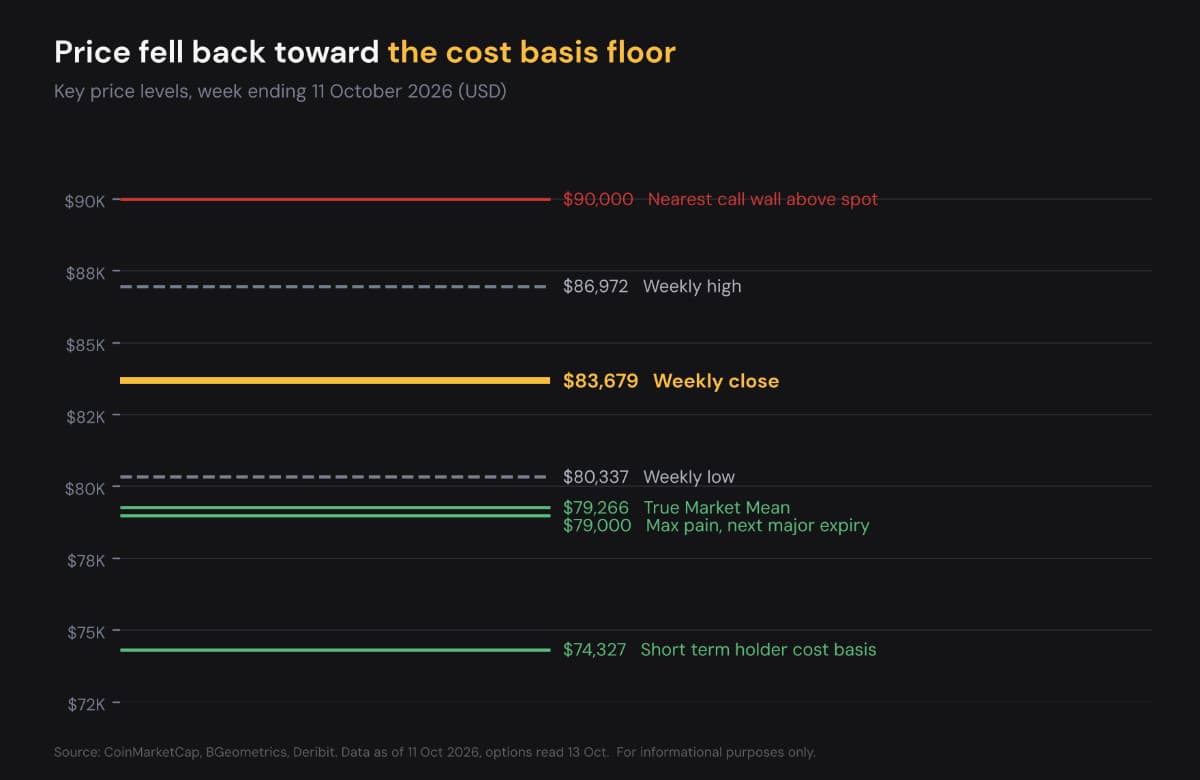Select the $79,266 value label

click(x=596, y=507)
